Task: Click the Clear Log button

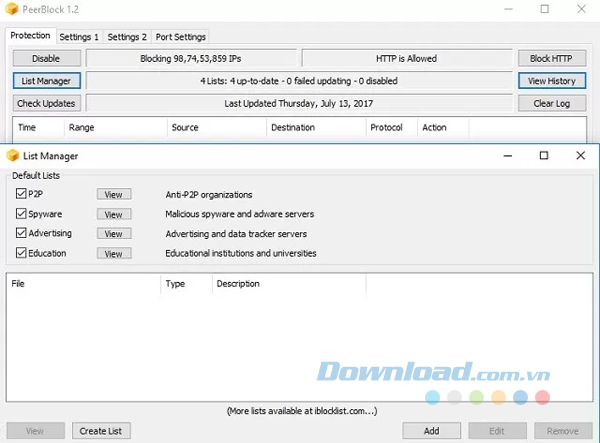Action: 551,103
